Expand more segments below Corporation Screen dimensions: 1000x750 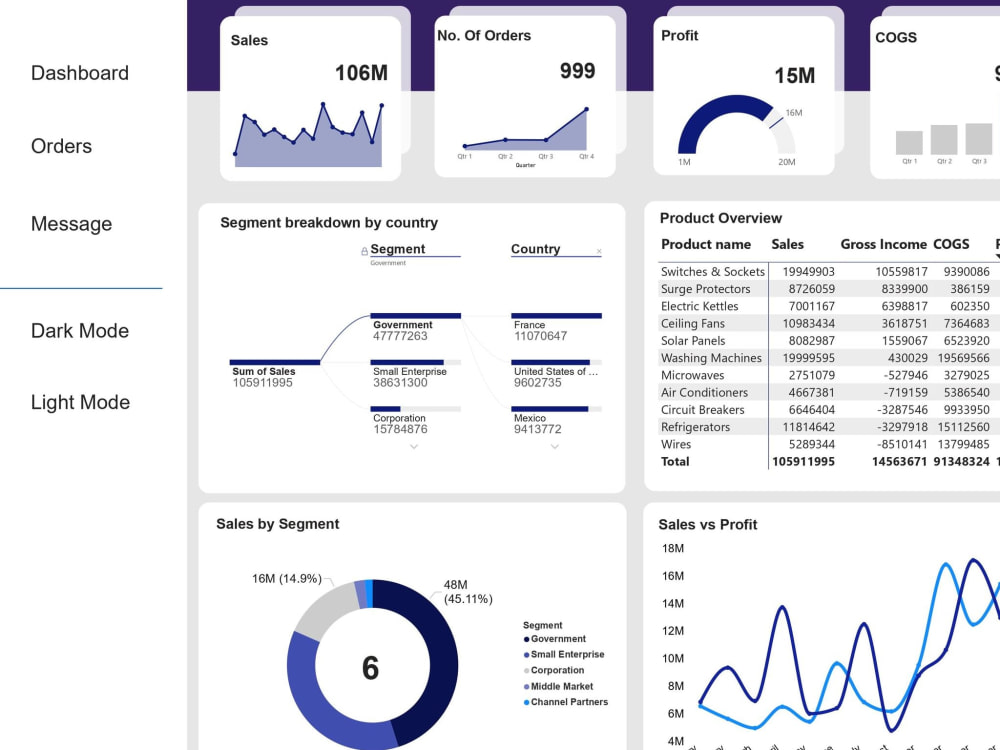(414, 446)
